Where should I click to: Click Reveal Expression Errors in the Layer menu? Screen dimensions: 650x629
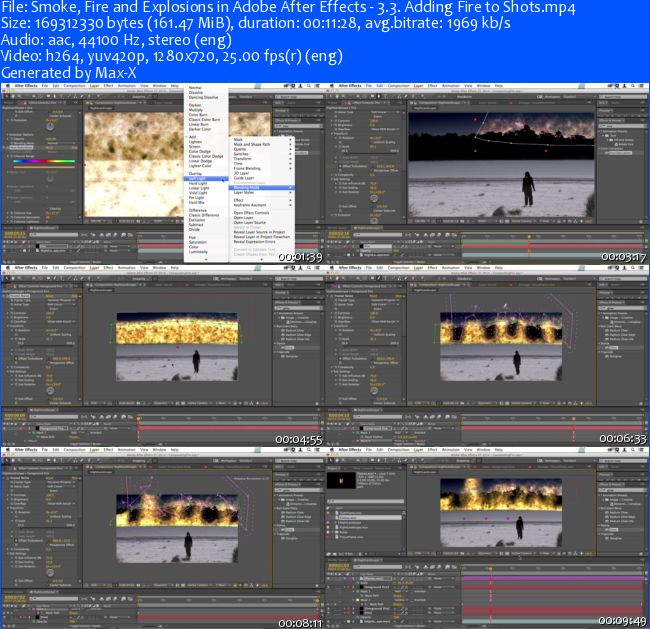(262, 241)
